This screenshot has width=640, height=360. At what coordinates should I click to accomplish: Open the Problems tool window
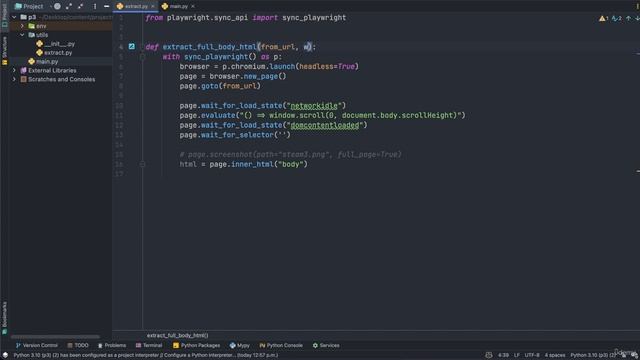pos(112,345)
